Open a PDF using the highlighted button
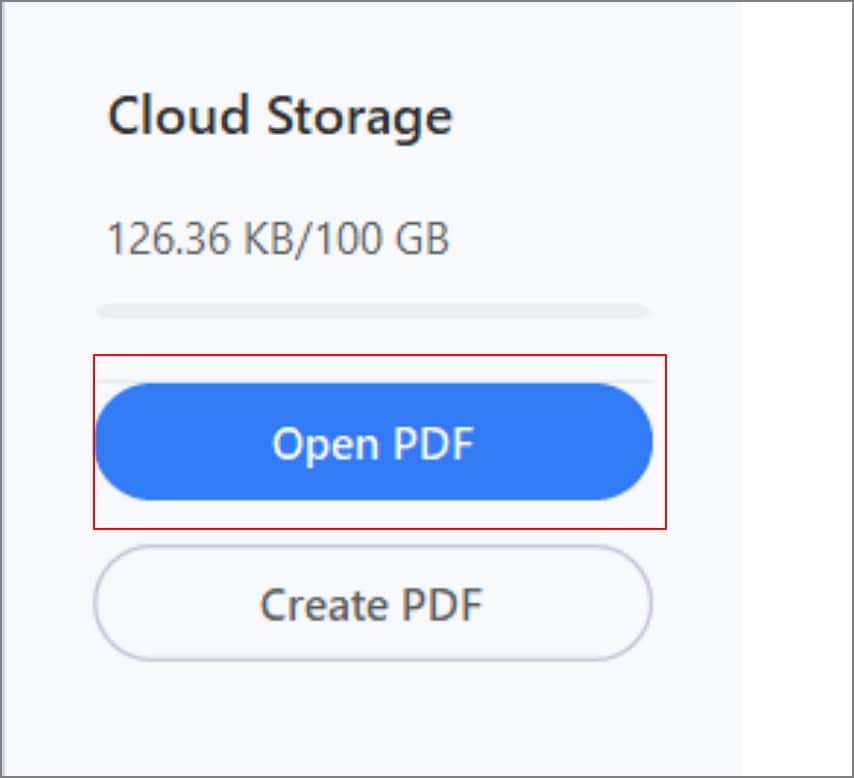 pyautogui.click(x=373, y=442)
